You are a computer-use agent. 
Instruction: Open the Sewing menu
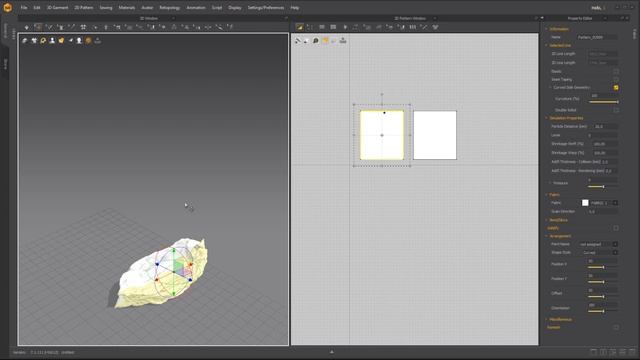(x=106, y=8)
